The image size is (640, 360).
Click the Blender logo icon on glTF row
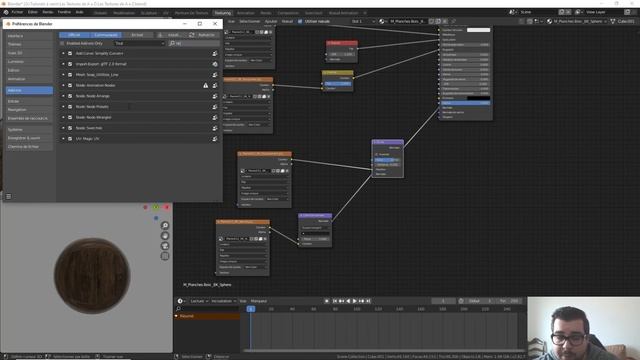215,64
